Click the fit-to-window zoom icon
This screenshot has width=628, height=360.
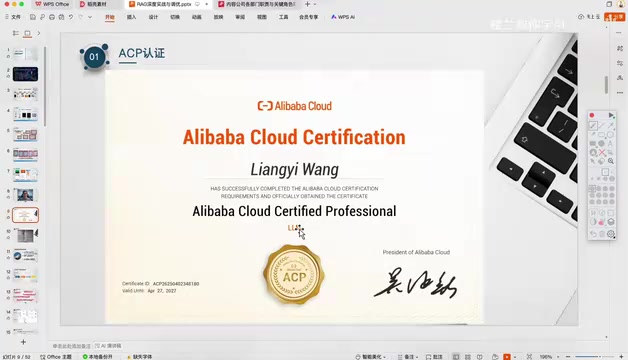(529, 356)
